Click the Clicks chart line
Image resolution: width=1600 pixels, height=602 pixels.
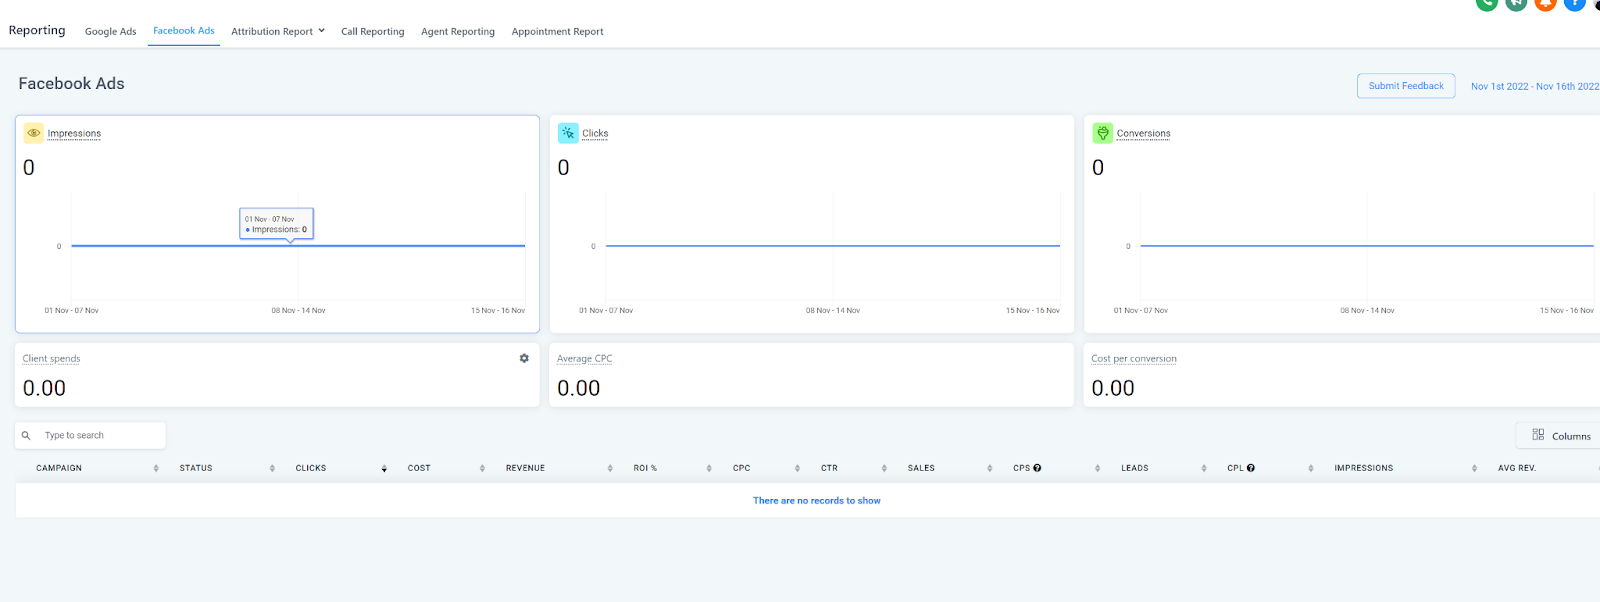pos(833,245)
